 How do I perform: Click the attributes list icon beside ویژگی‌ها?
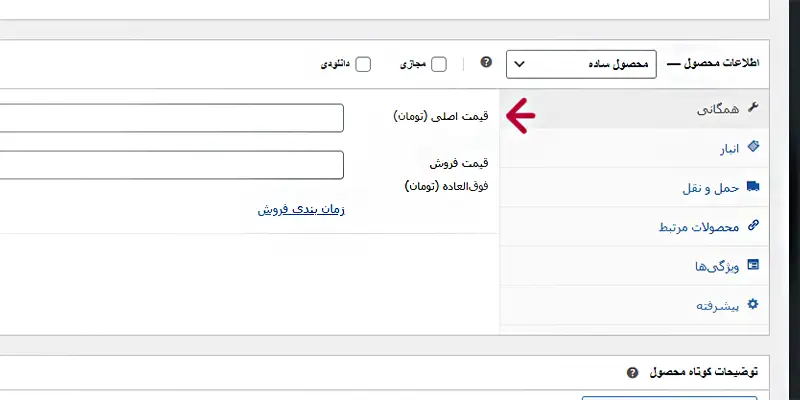pyautogui.click(x=753, y=265)
